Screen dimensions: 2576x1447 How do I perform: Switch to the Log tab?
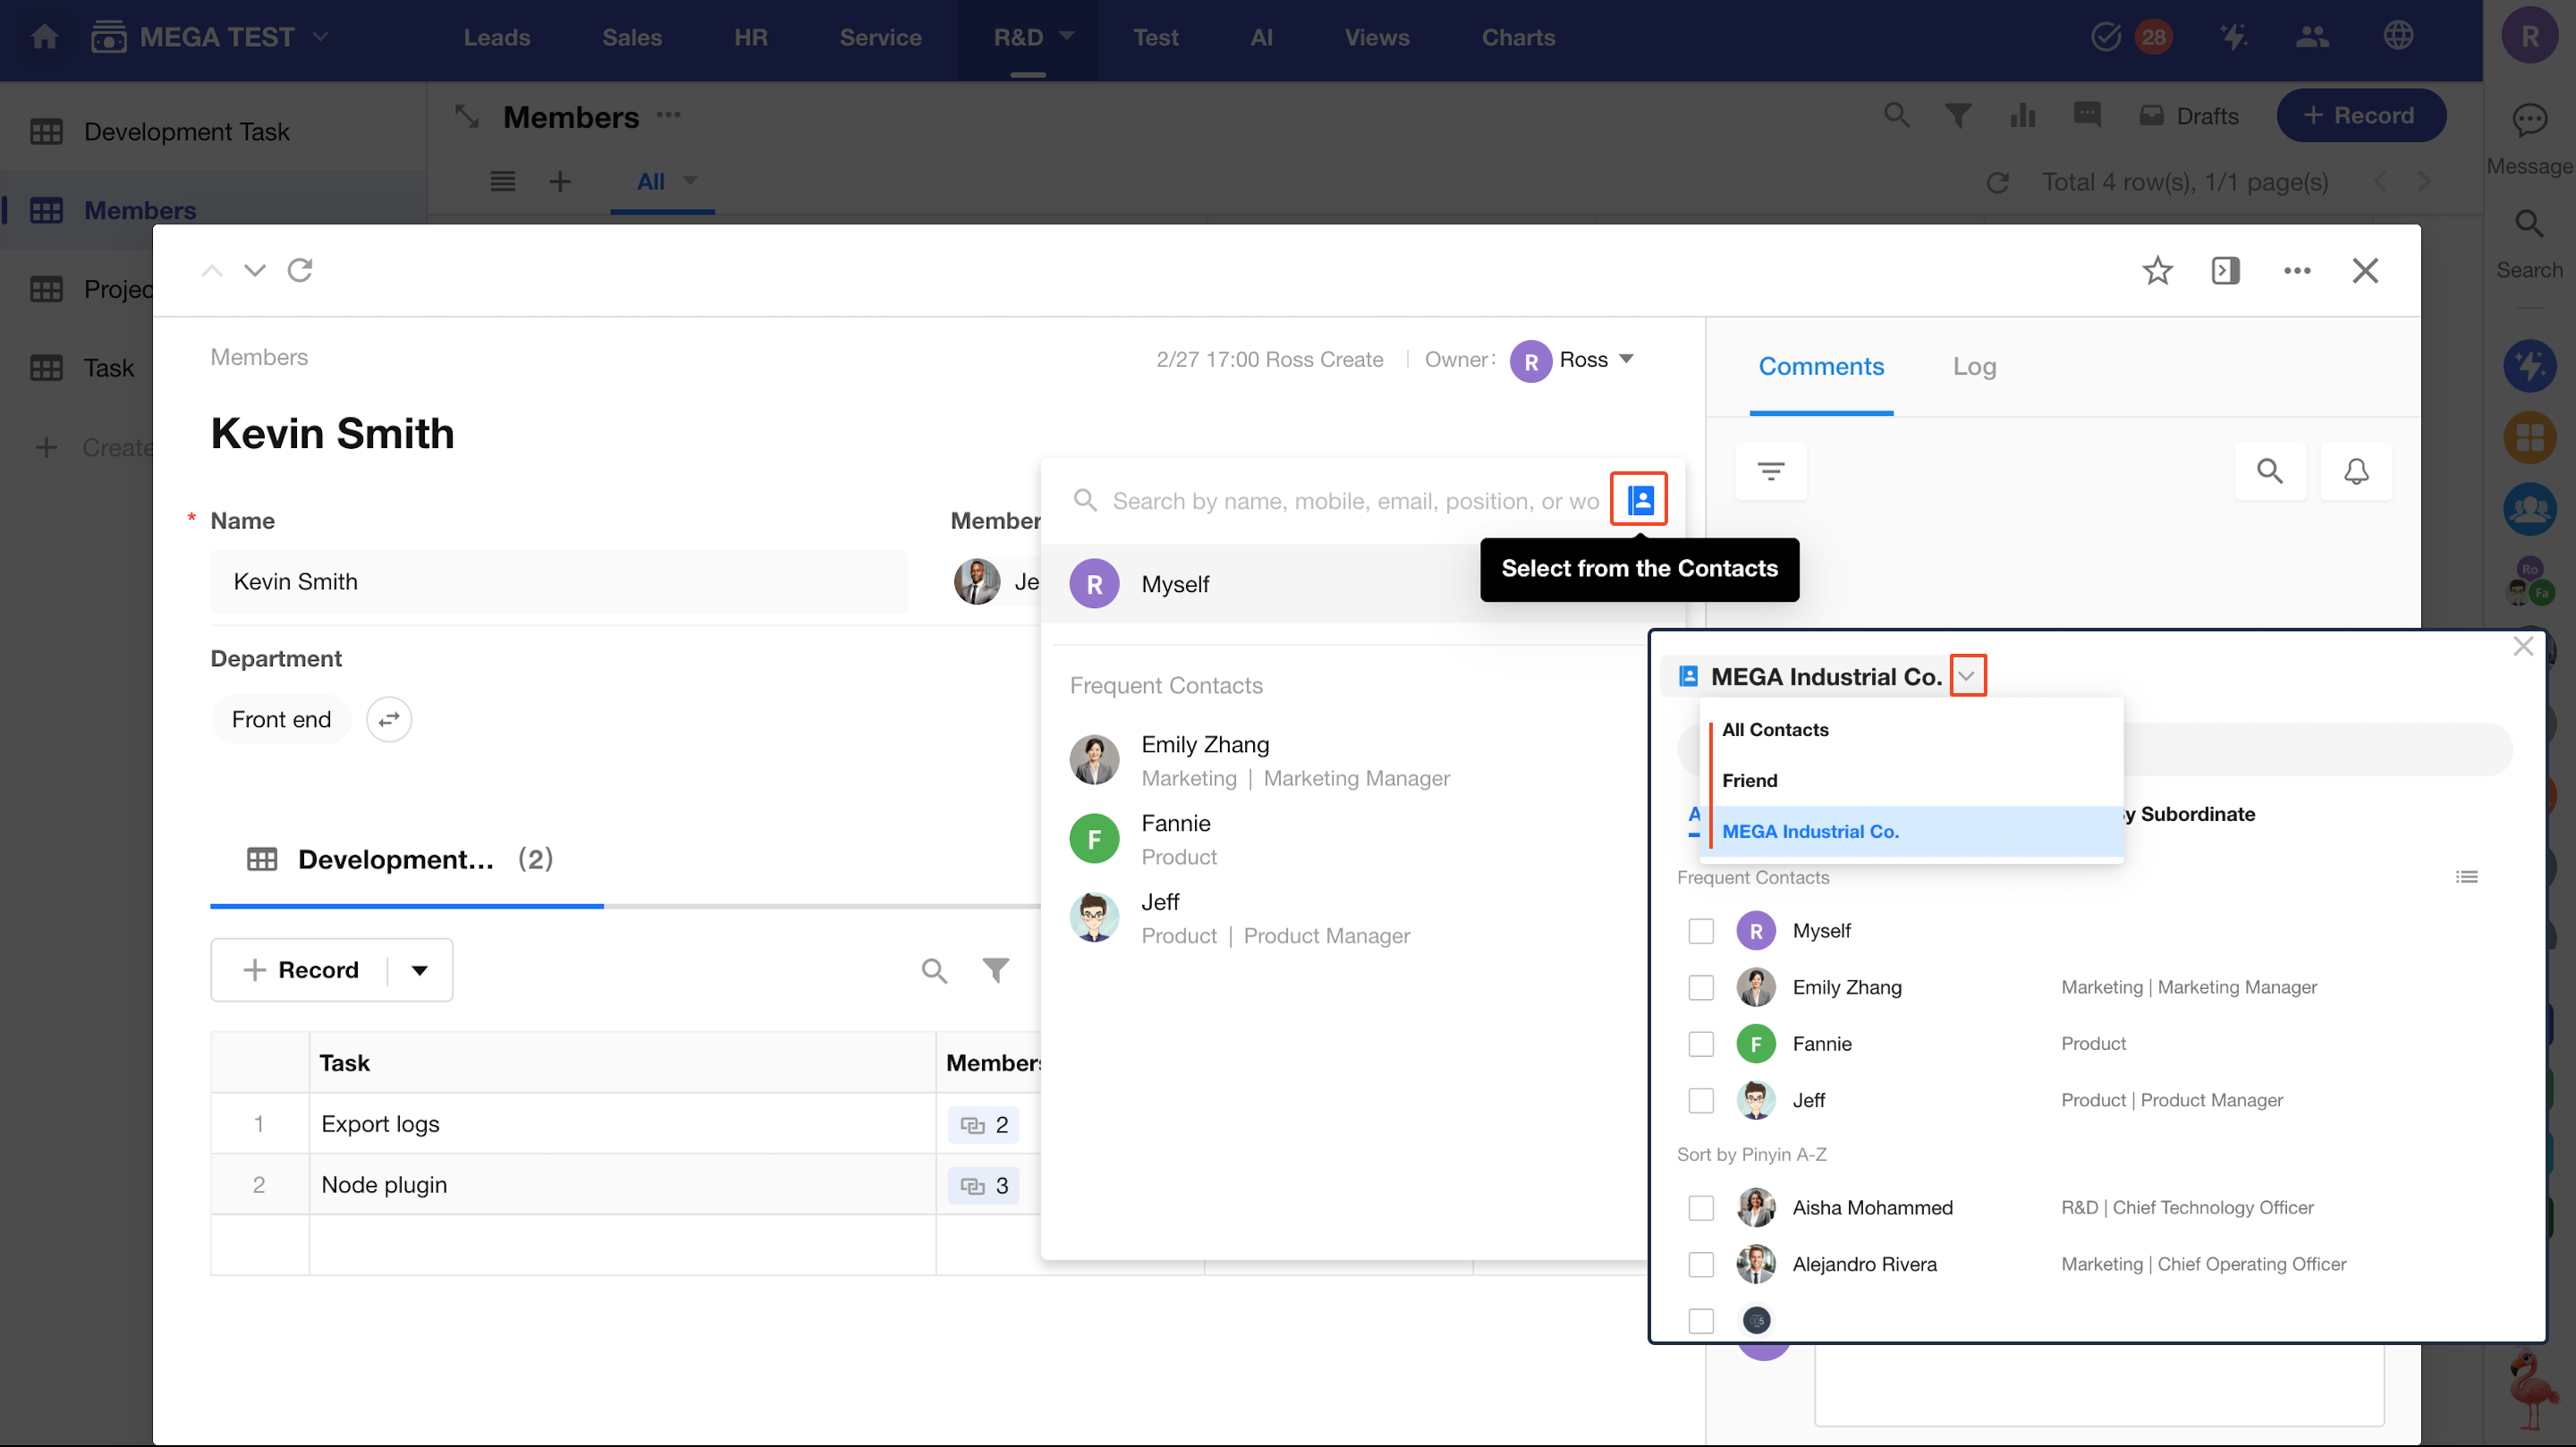[x=1973, y=366]
